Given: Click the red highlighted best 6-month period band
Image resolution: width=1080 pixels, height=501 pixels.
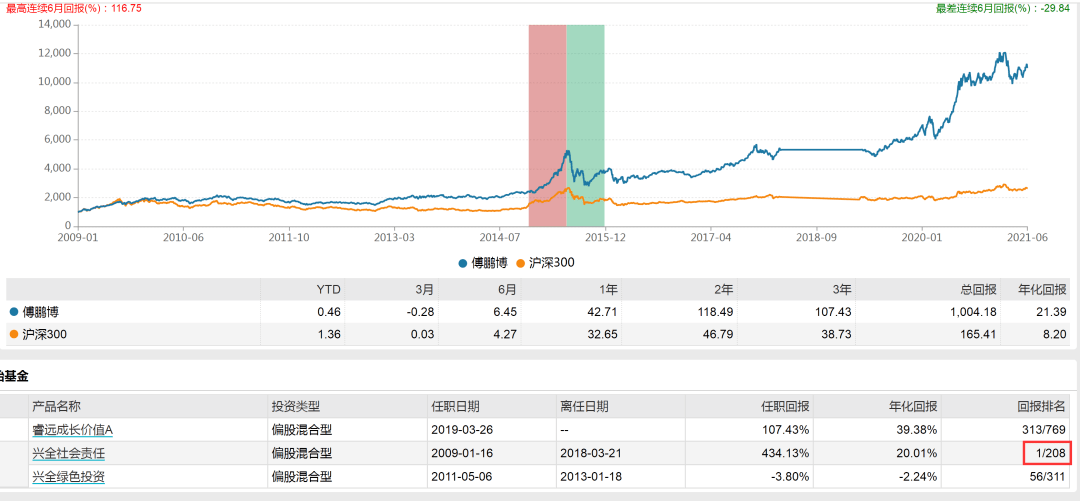Looking at the screenshot, I should (547, 125).
